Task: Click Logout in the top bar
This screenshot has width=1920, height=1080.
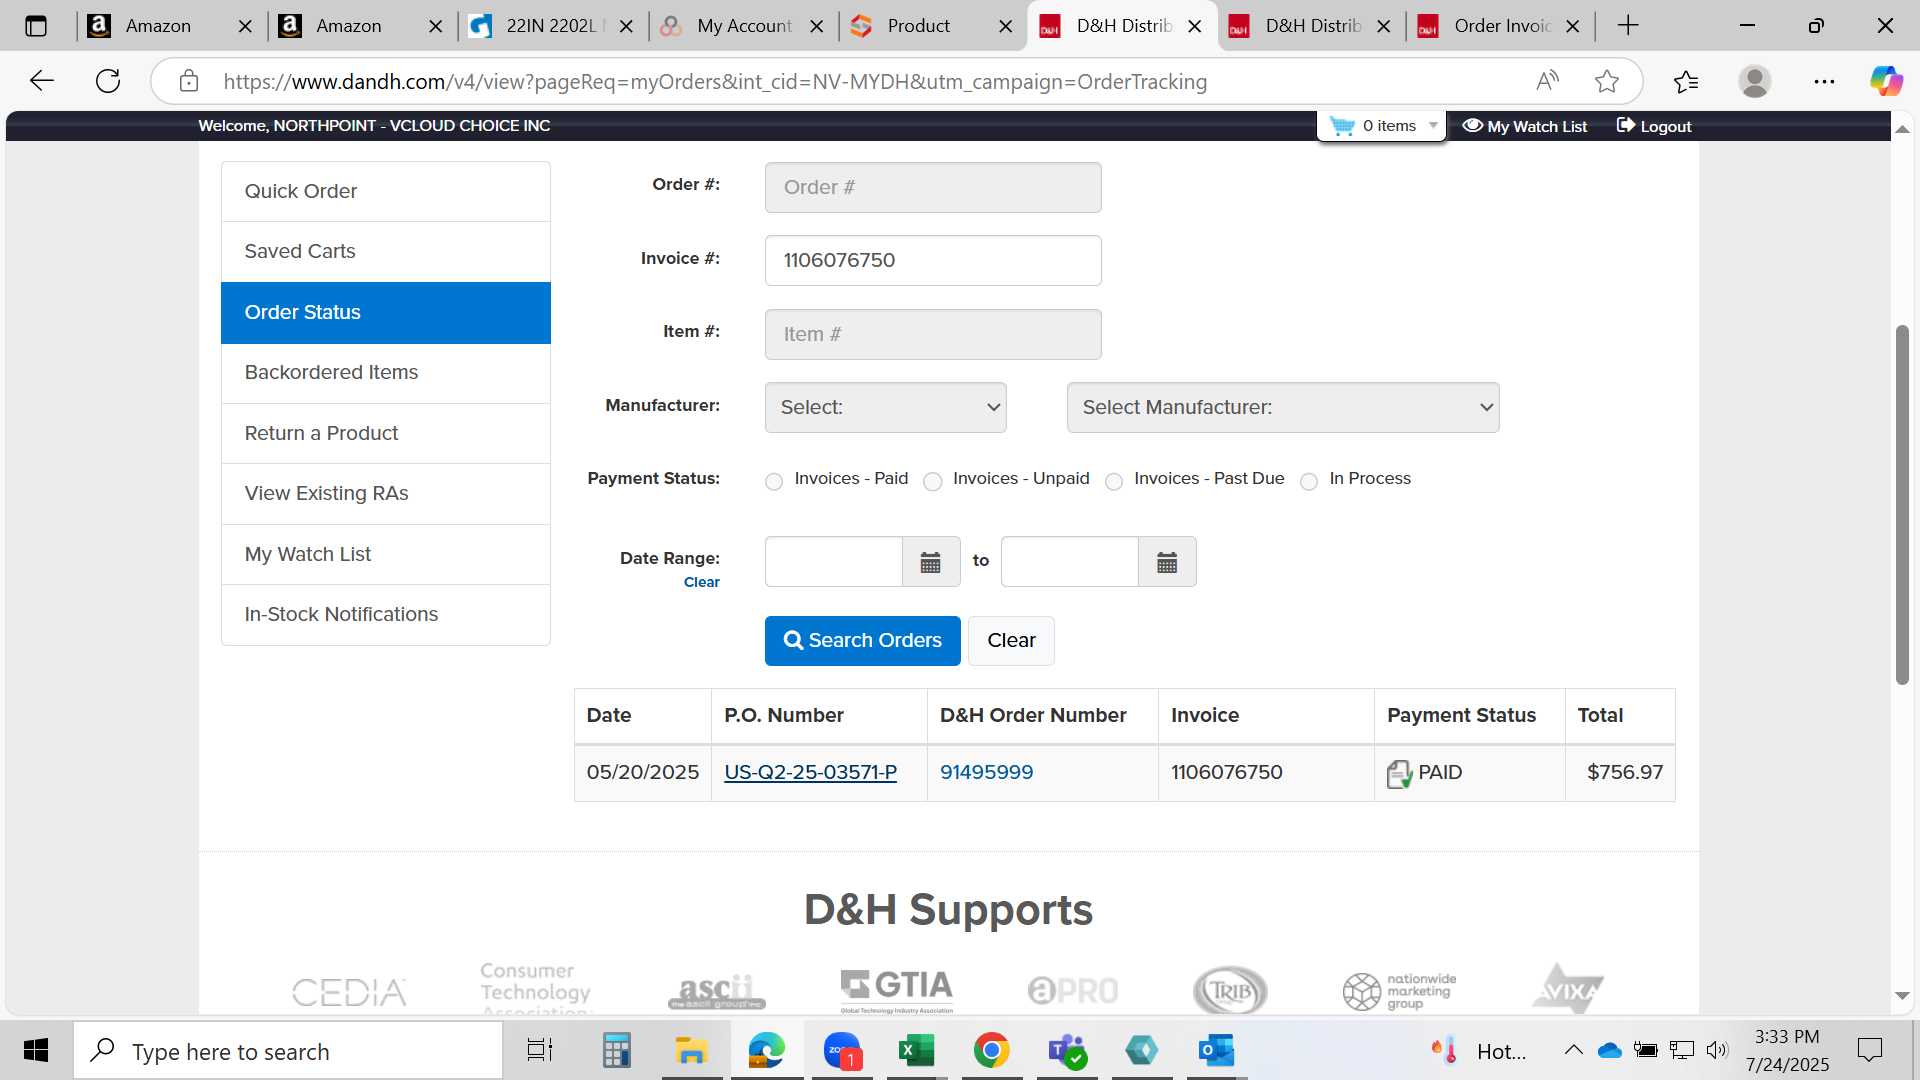Action: click(x=1654, y=126)
